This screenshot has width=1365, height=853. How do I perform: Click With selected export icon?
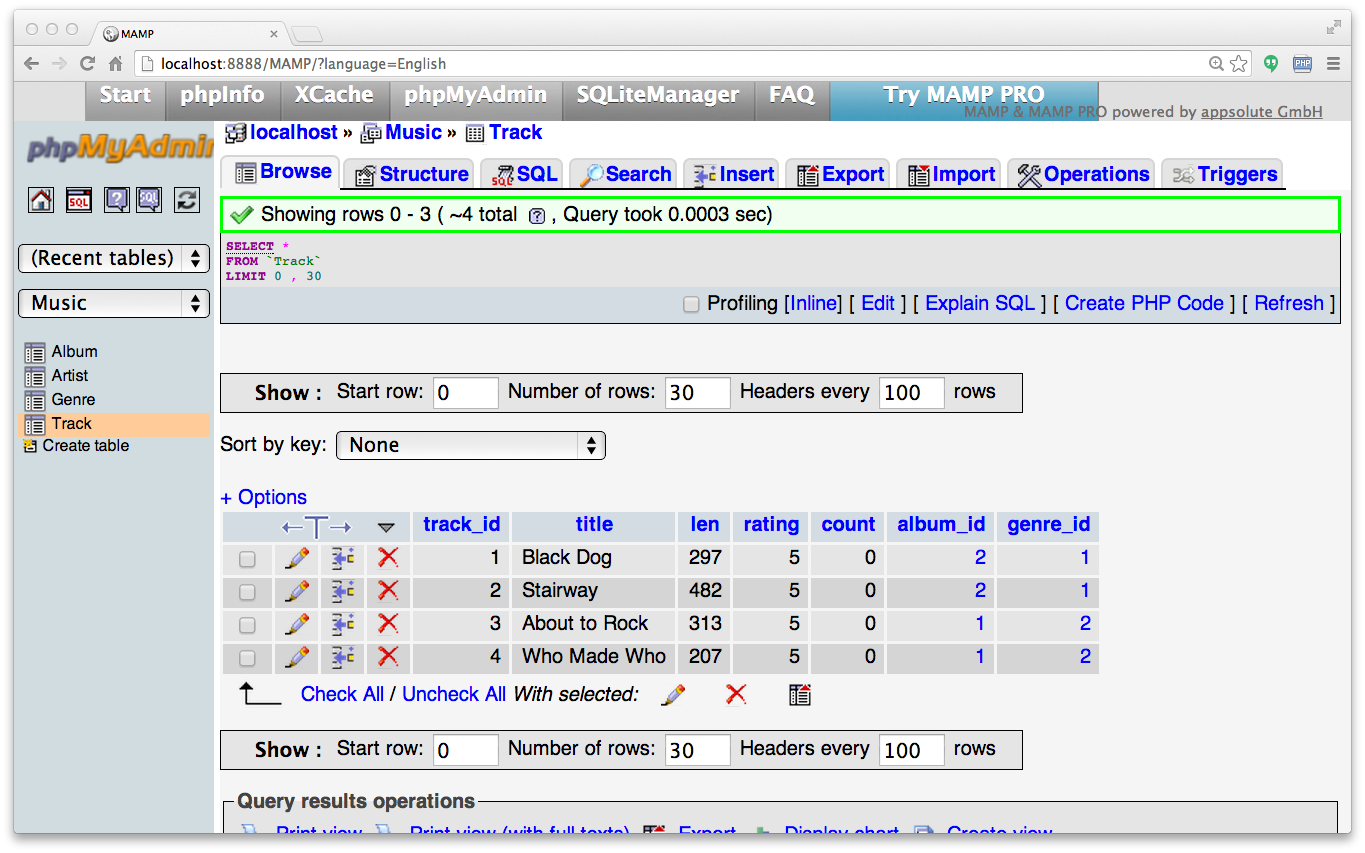[x=799, y=694]
